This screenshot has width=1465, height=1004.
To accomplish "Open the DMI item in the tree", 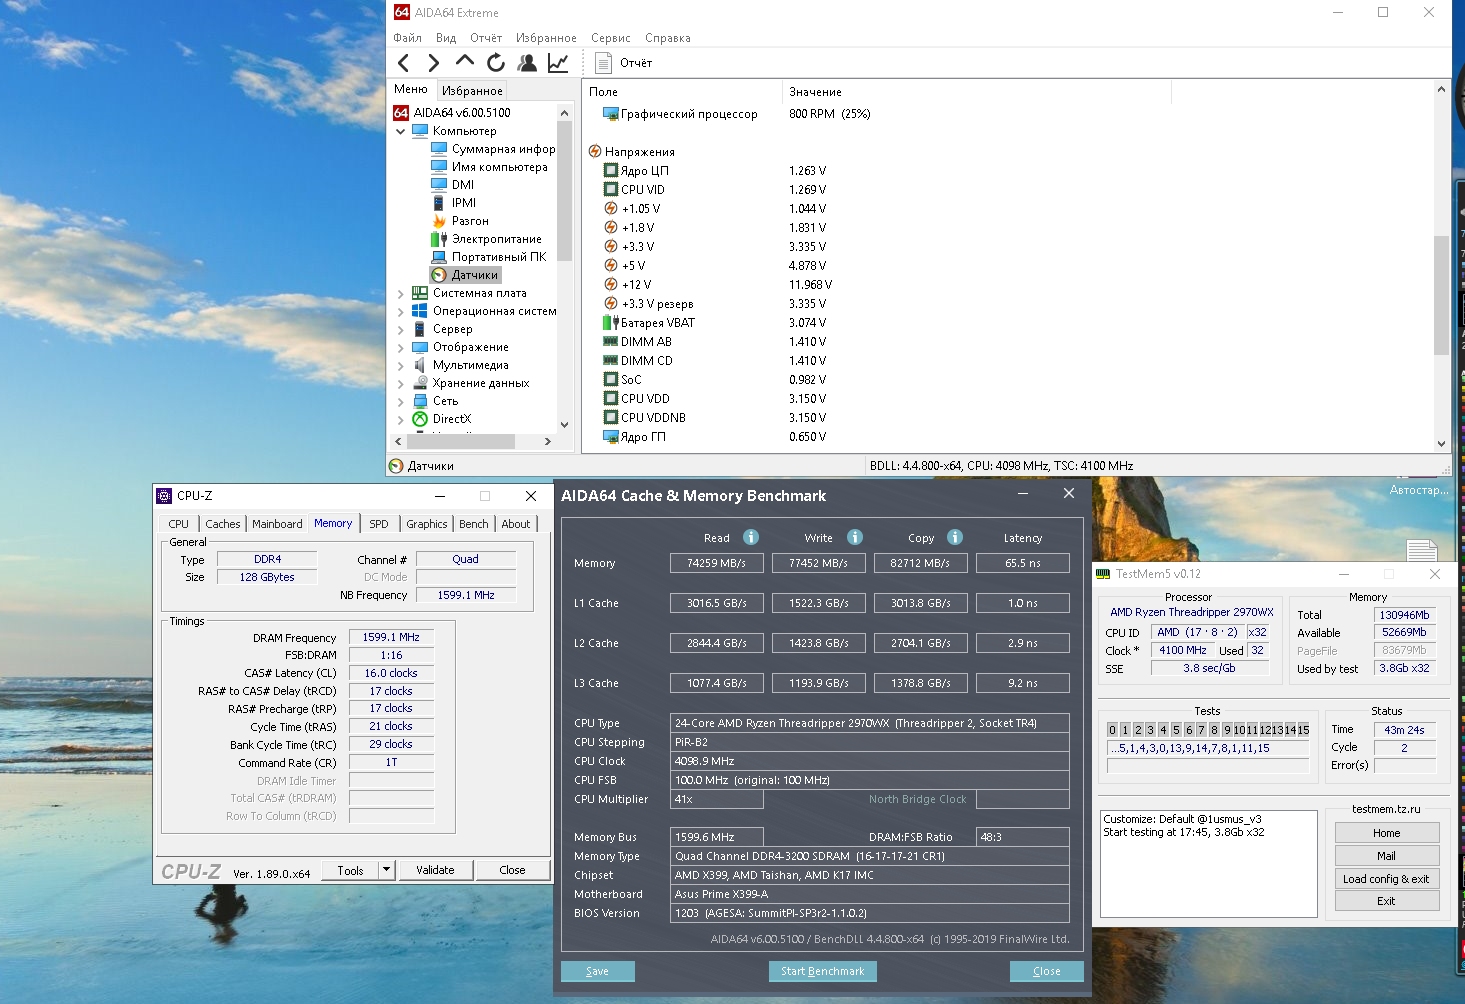I will click(x=453, y=185).
